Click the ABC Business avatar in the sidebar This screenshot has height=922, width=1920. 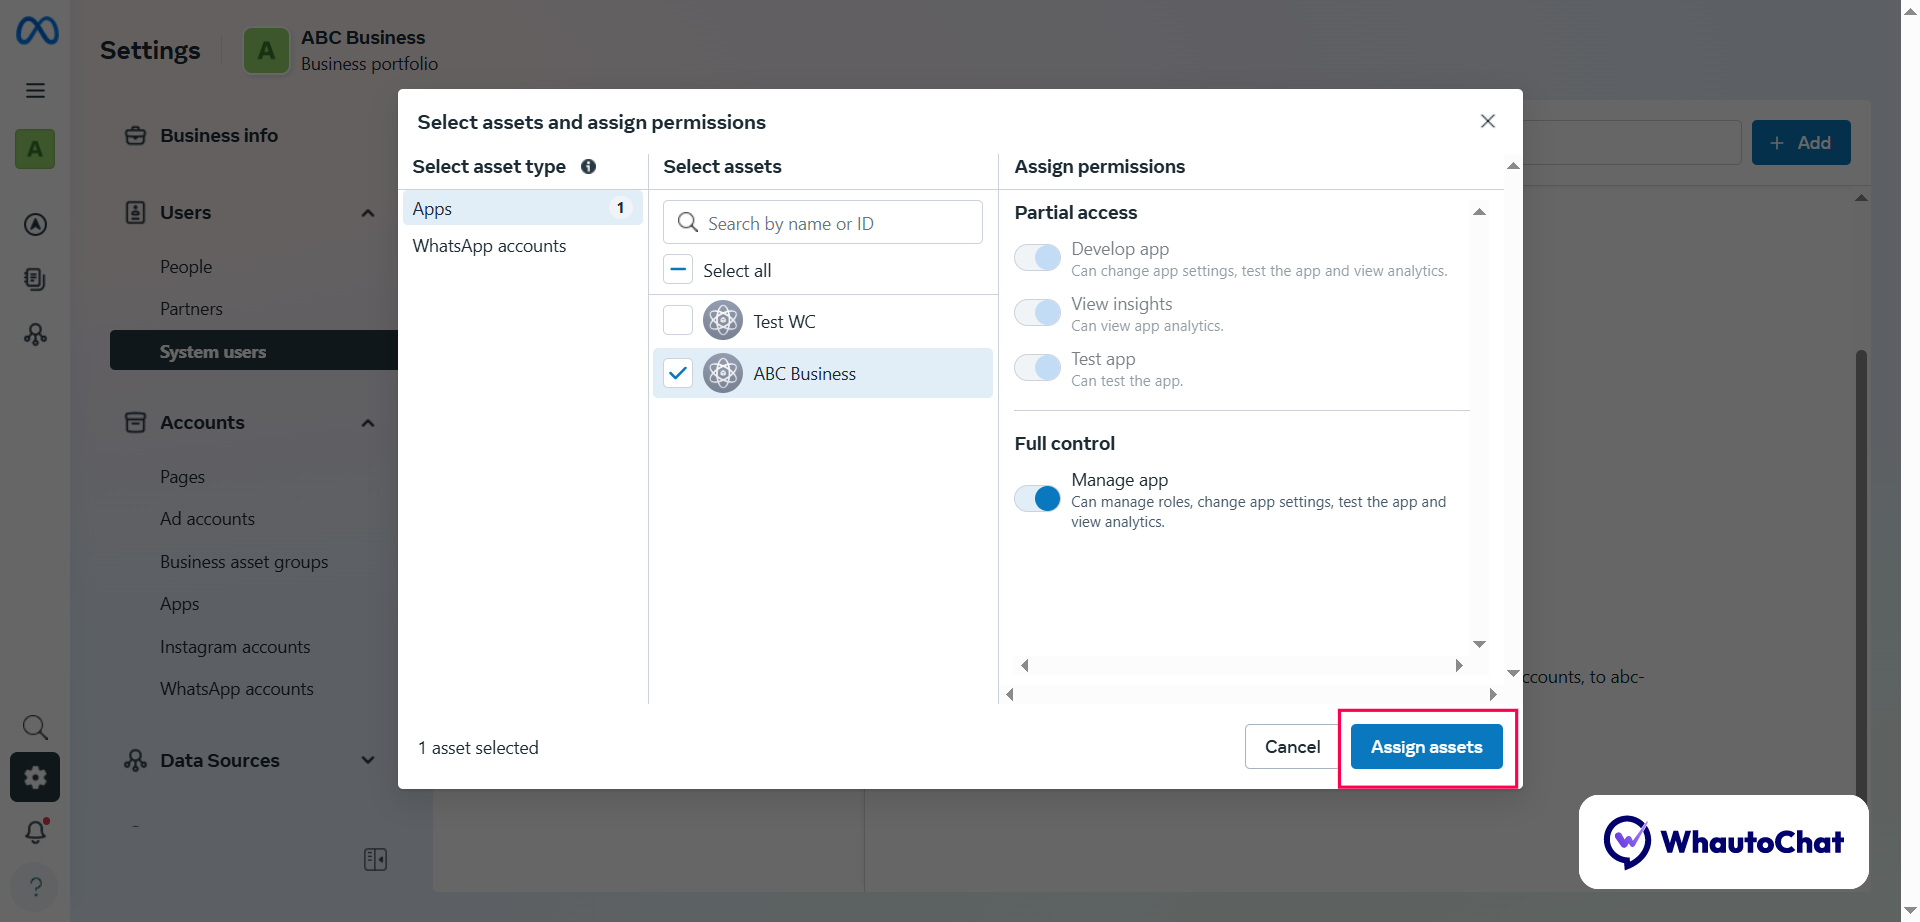tap(35, 148)
